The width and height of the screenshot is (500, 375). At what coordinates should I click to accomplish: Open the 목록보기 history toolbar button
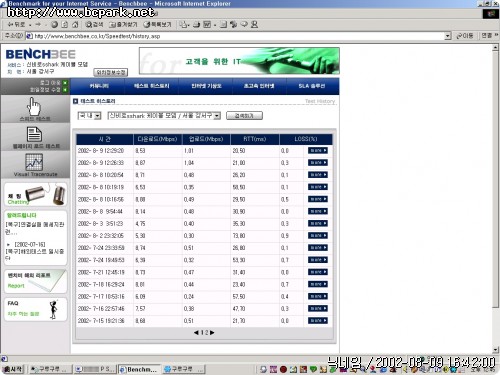point(157,25)
